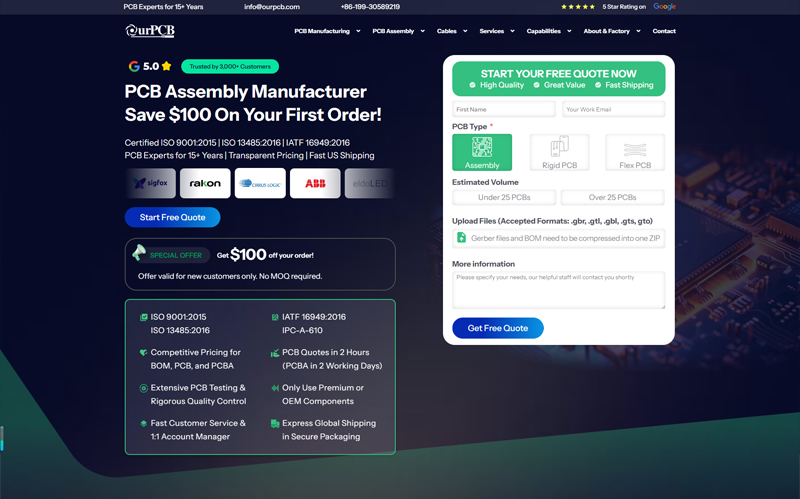
Task: Go to the Contact page
Action: [x=664, y=31]
